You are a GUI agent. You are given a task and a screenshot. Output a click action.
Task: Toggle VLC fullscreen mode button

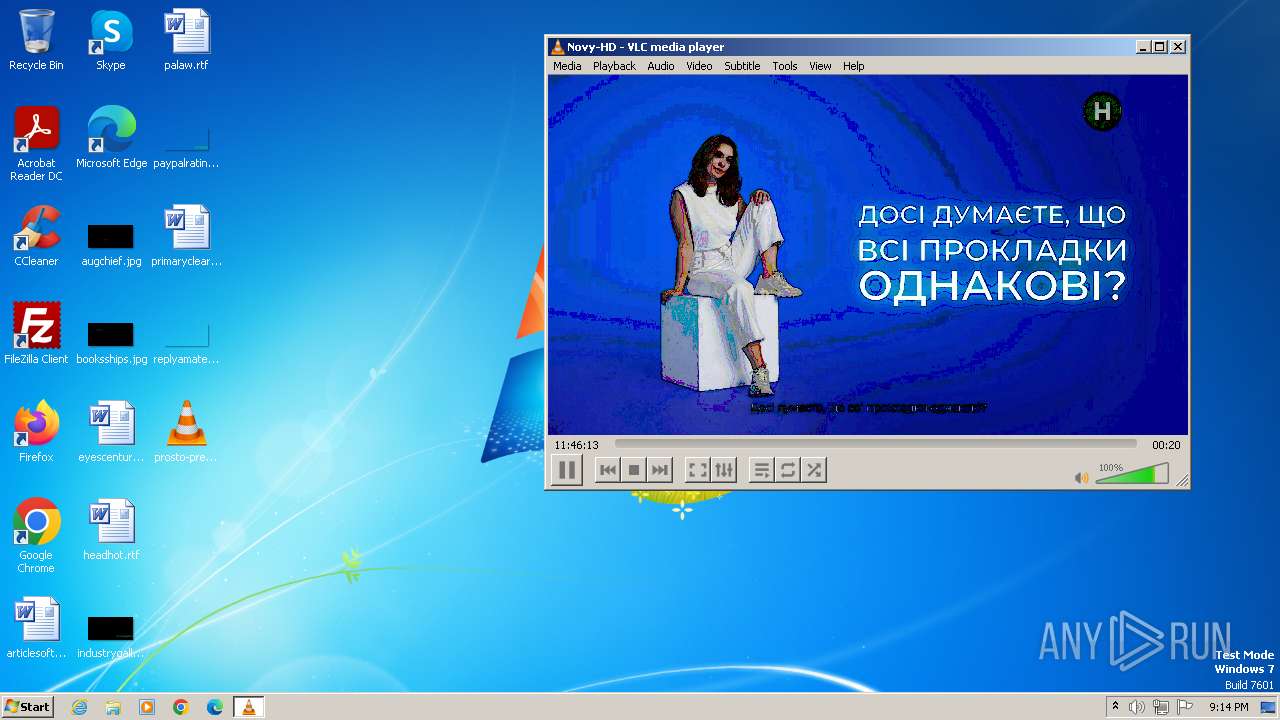(x=697, y=470)
